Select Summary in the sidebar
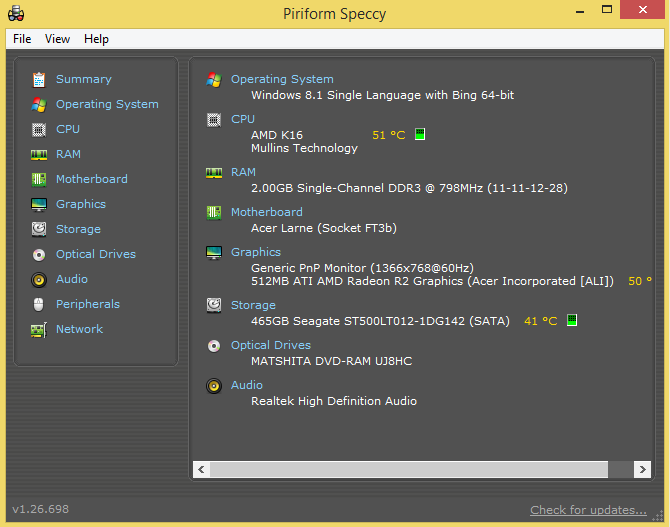670x527 pixels. pyautogui.click(x=84, y=79)
